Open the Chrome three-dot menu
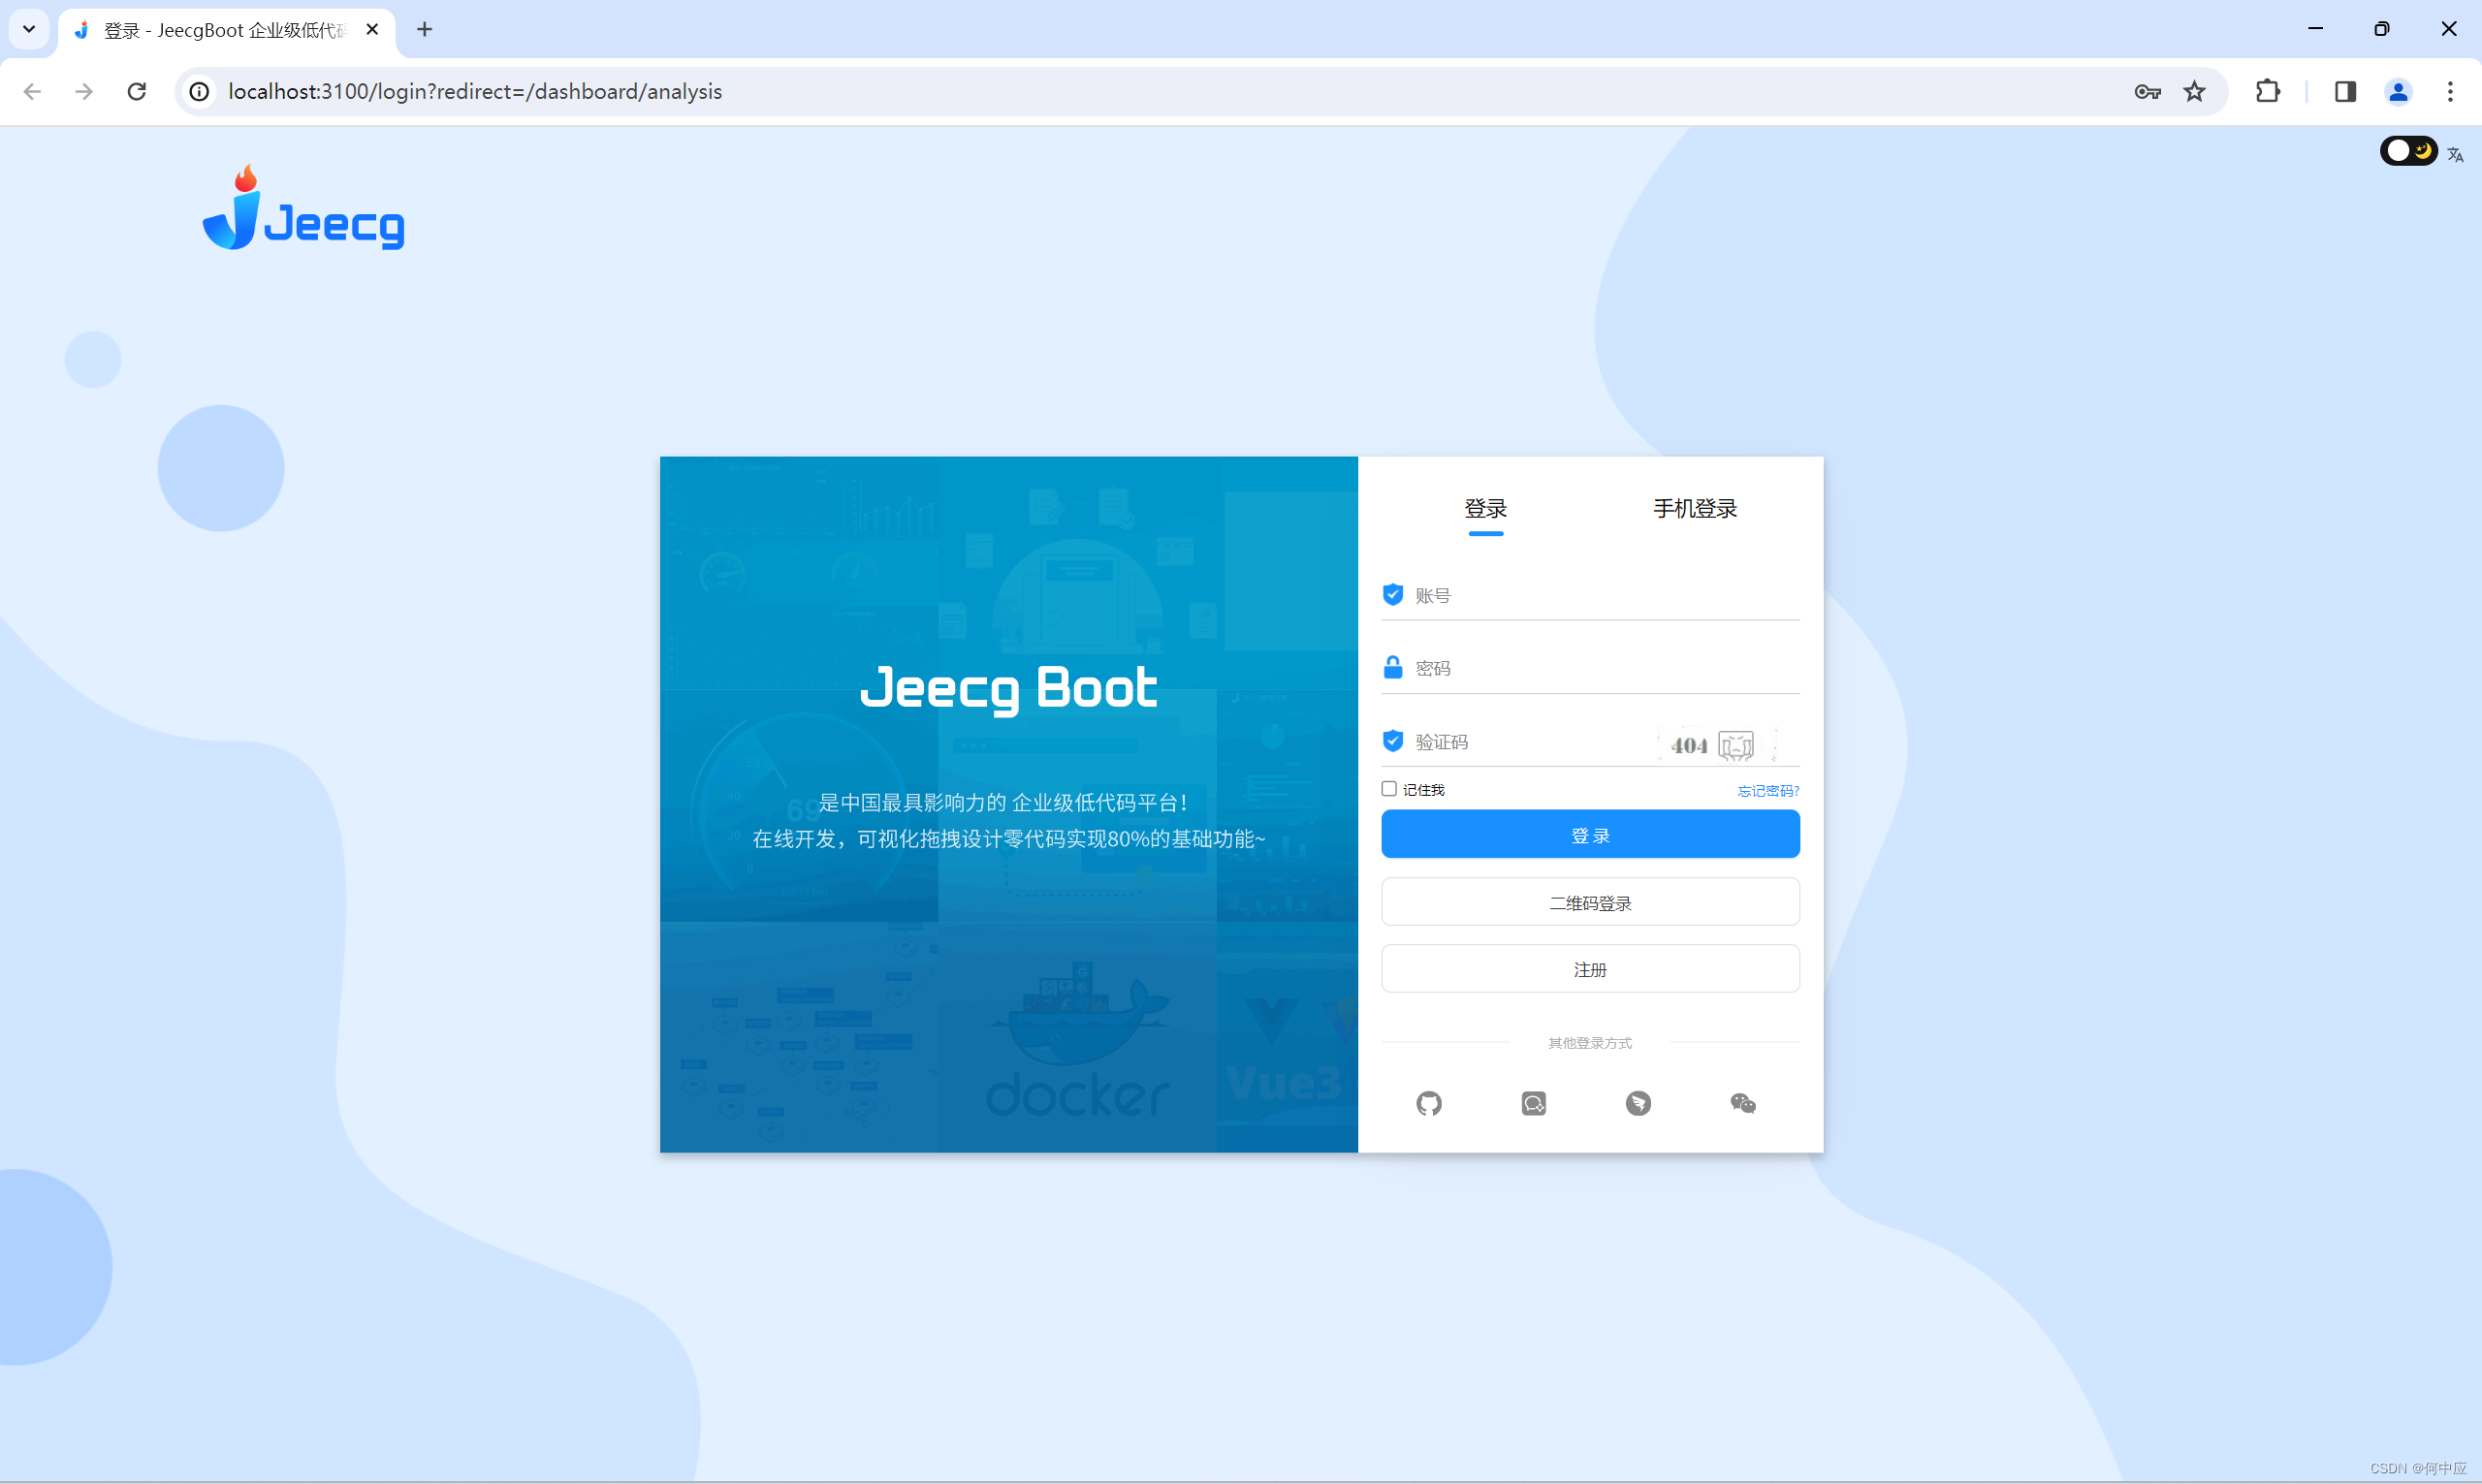This screenshot has height=1484, width=2482. (x=2450, y=91)
